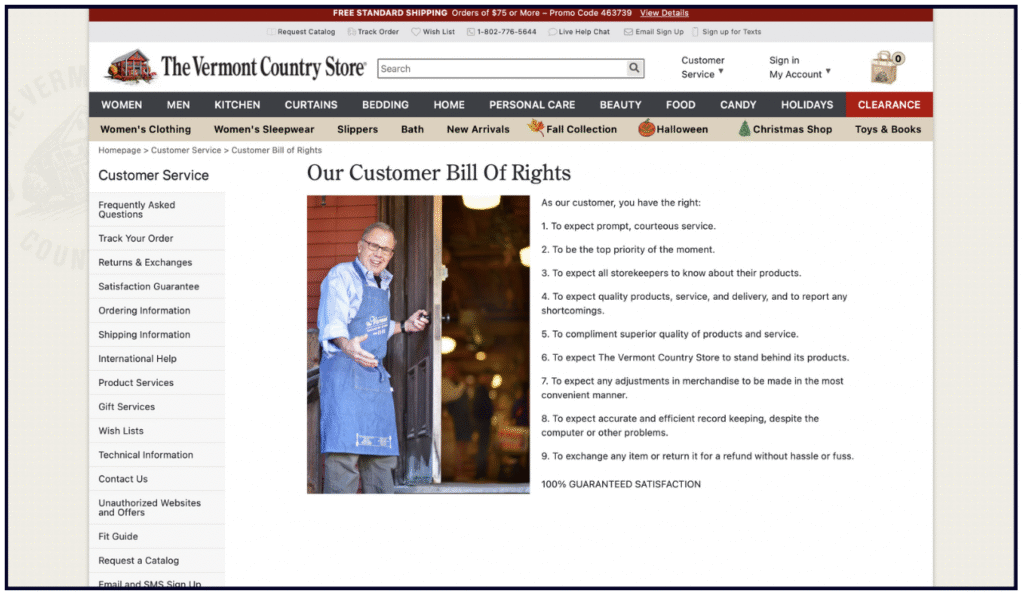
Task: Select the KITCHEN menu item
Action: (237, 105)
